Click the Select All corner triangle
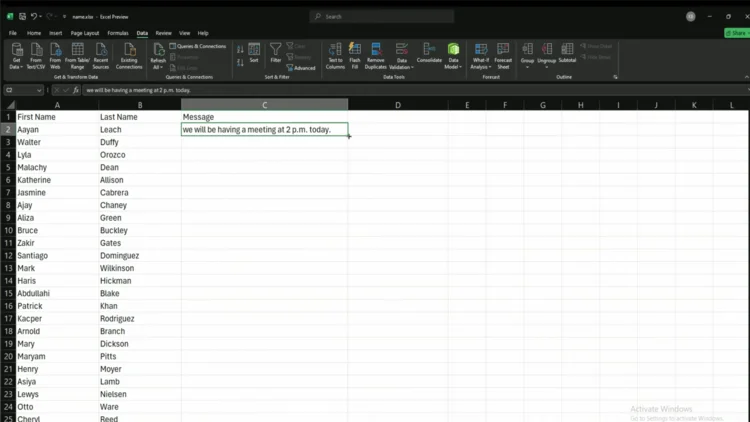The image size is (750, 422). point(10,105)
